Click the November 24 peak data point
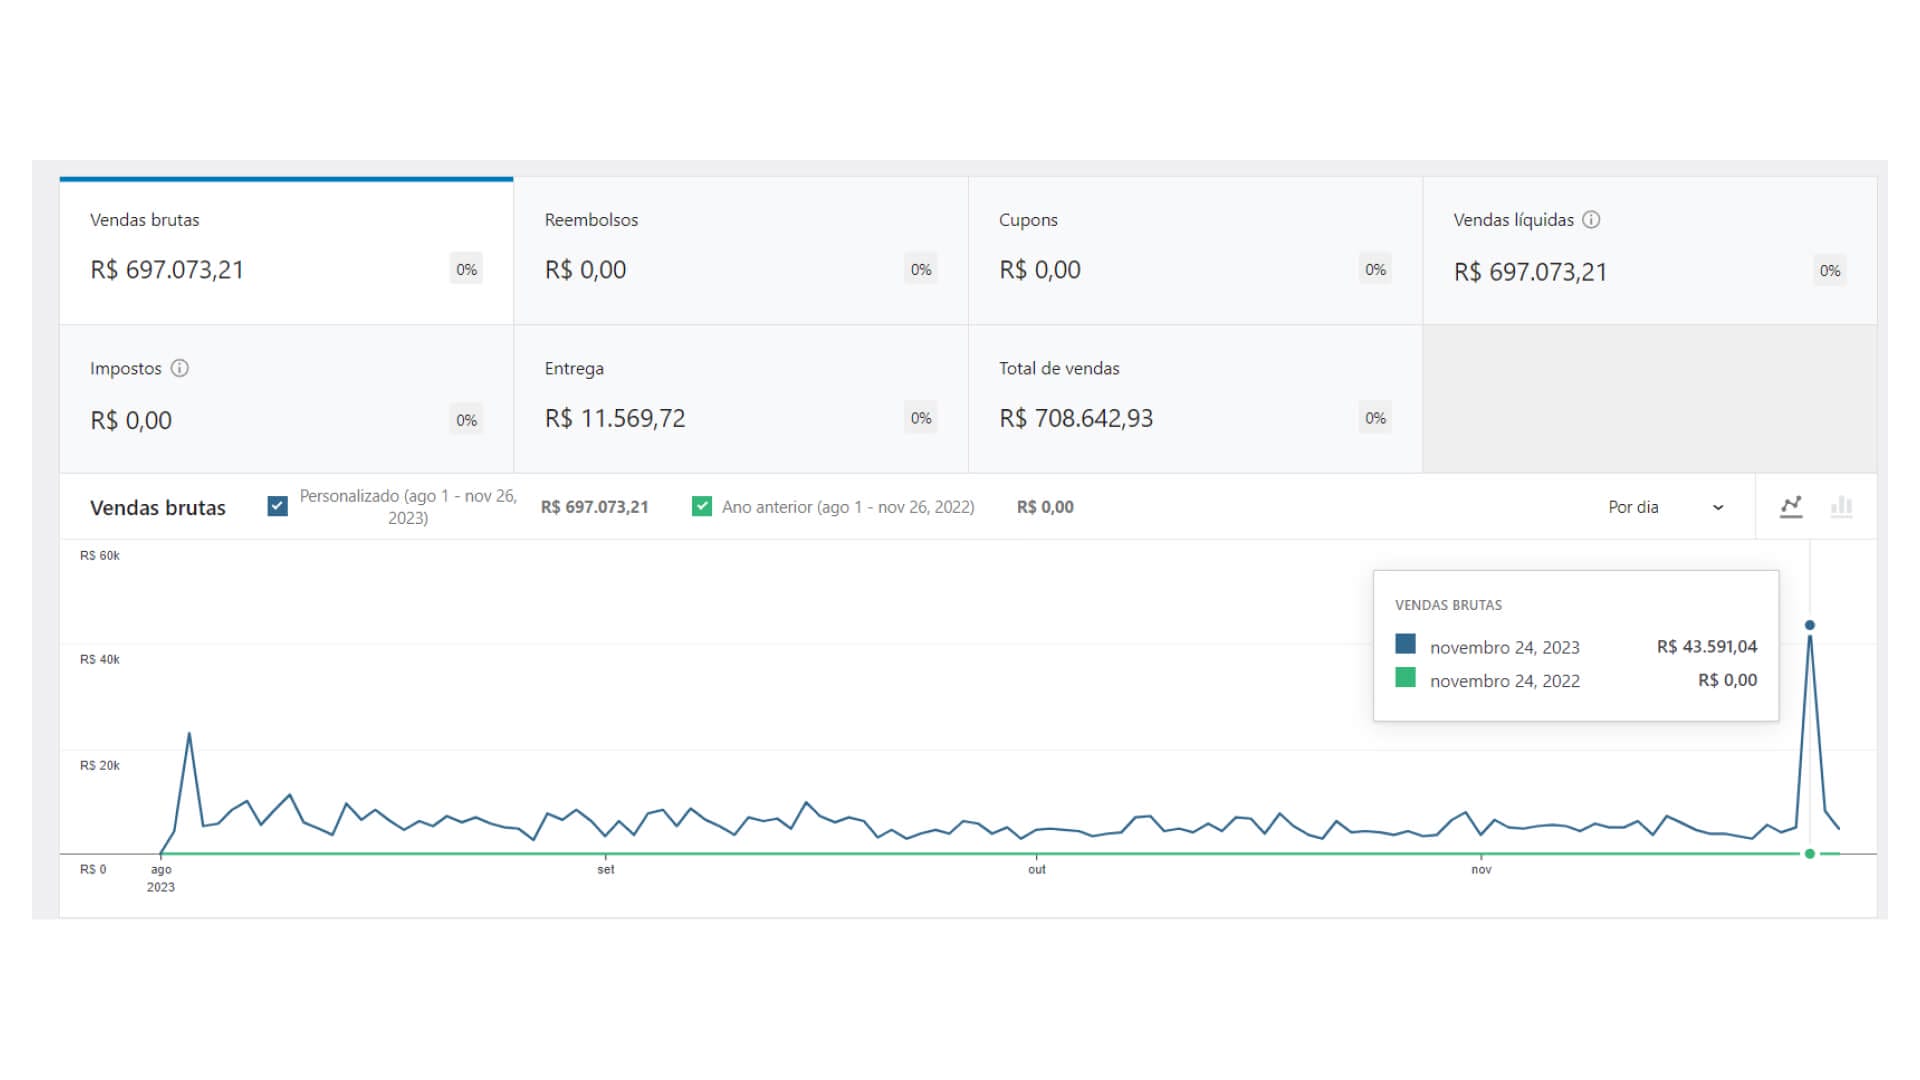The height and width of the screenshot is (1080, 1920). point(1810,625)
